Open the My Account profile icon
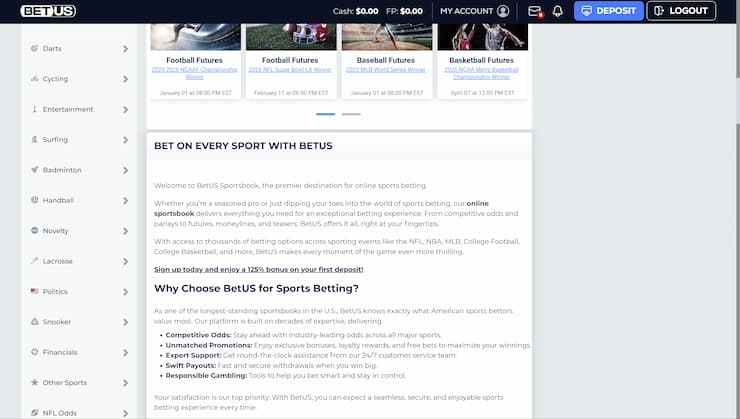Screen dimensions: 740x419 [503, 11]
